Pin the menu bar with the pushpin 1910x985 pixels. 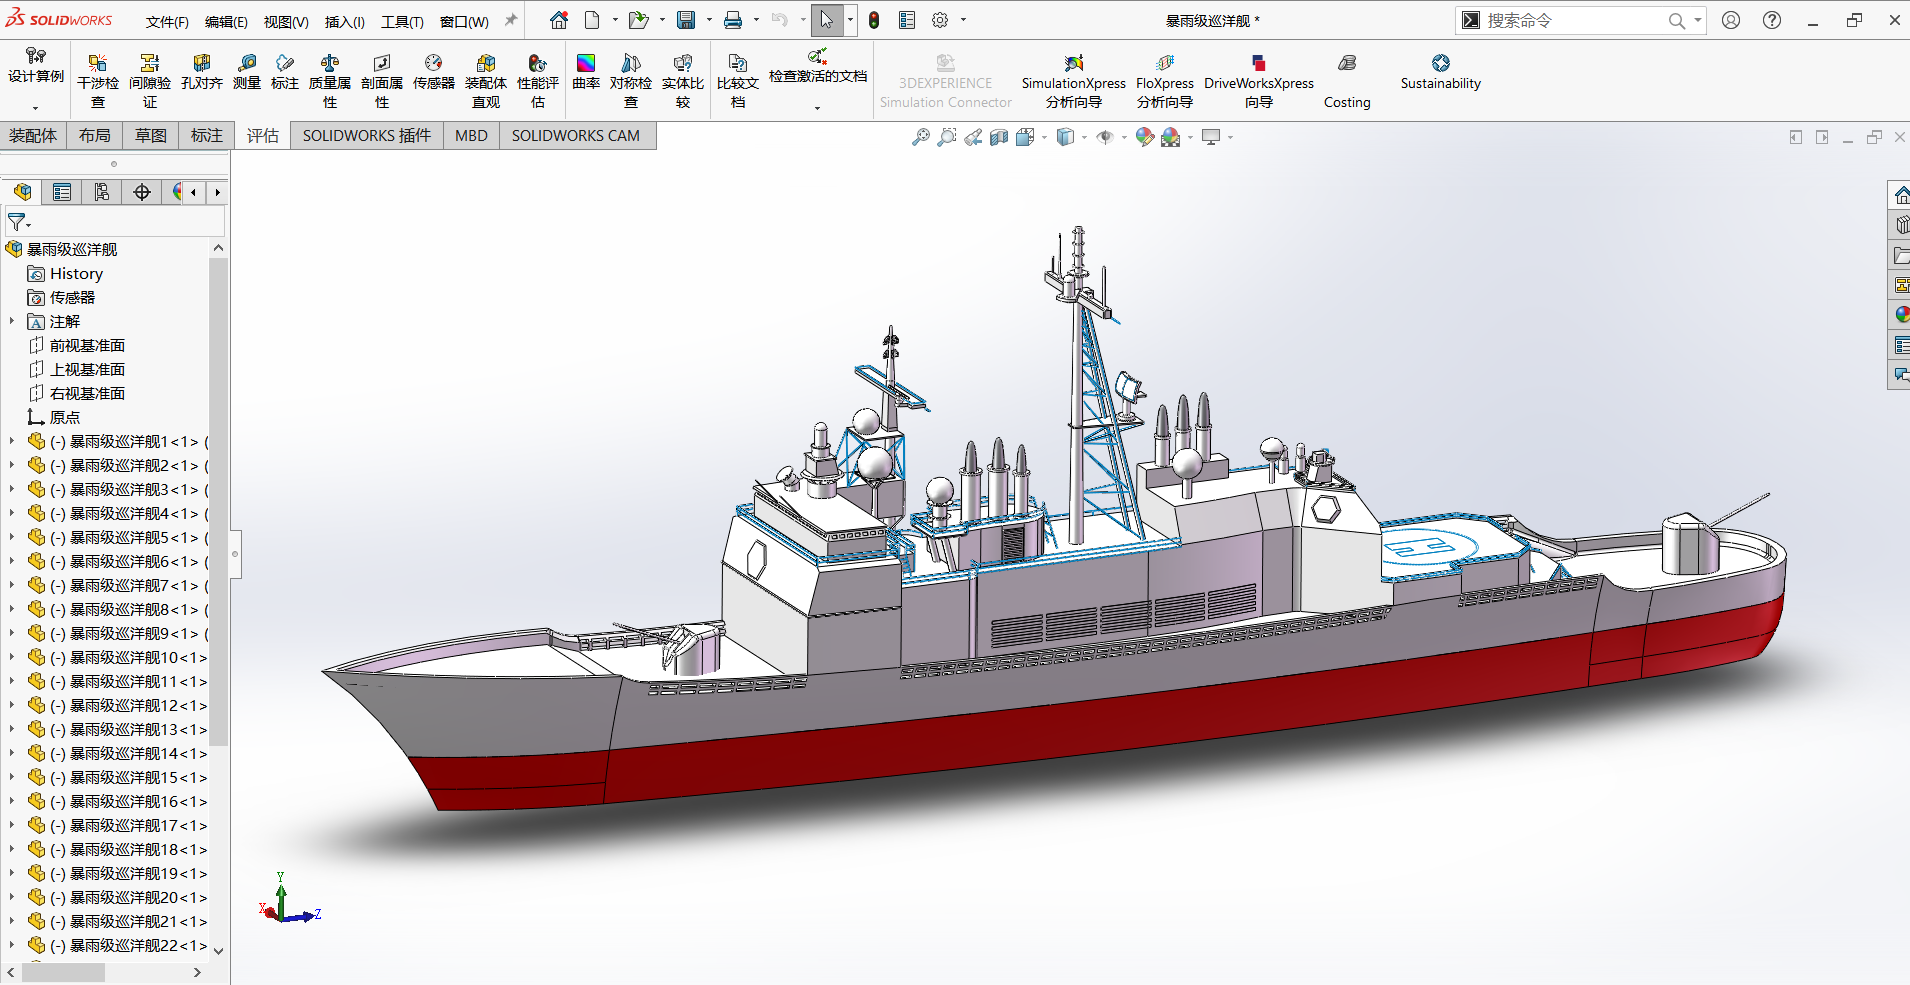point(511,20)
